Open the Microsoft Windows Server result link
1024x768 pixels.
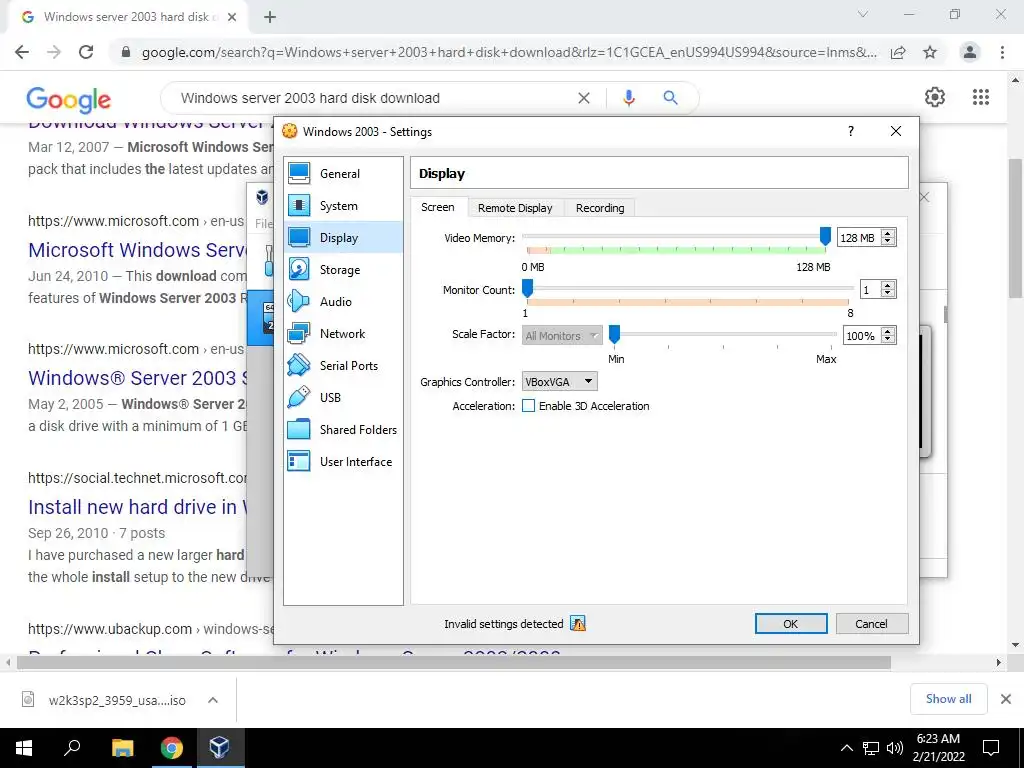click(x=137, y=249)
